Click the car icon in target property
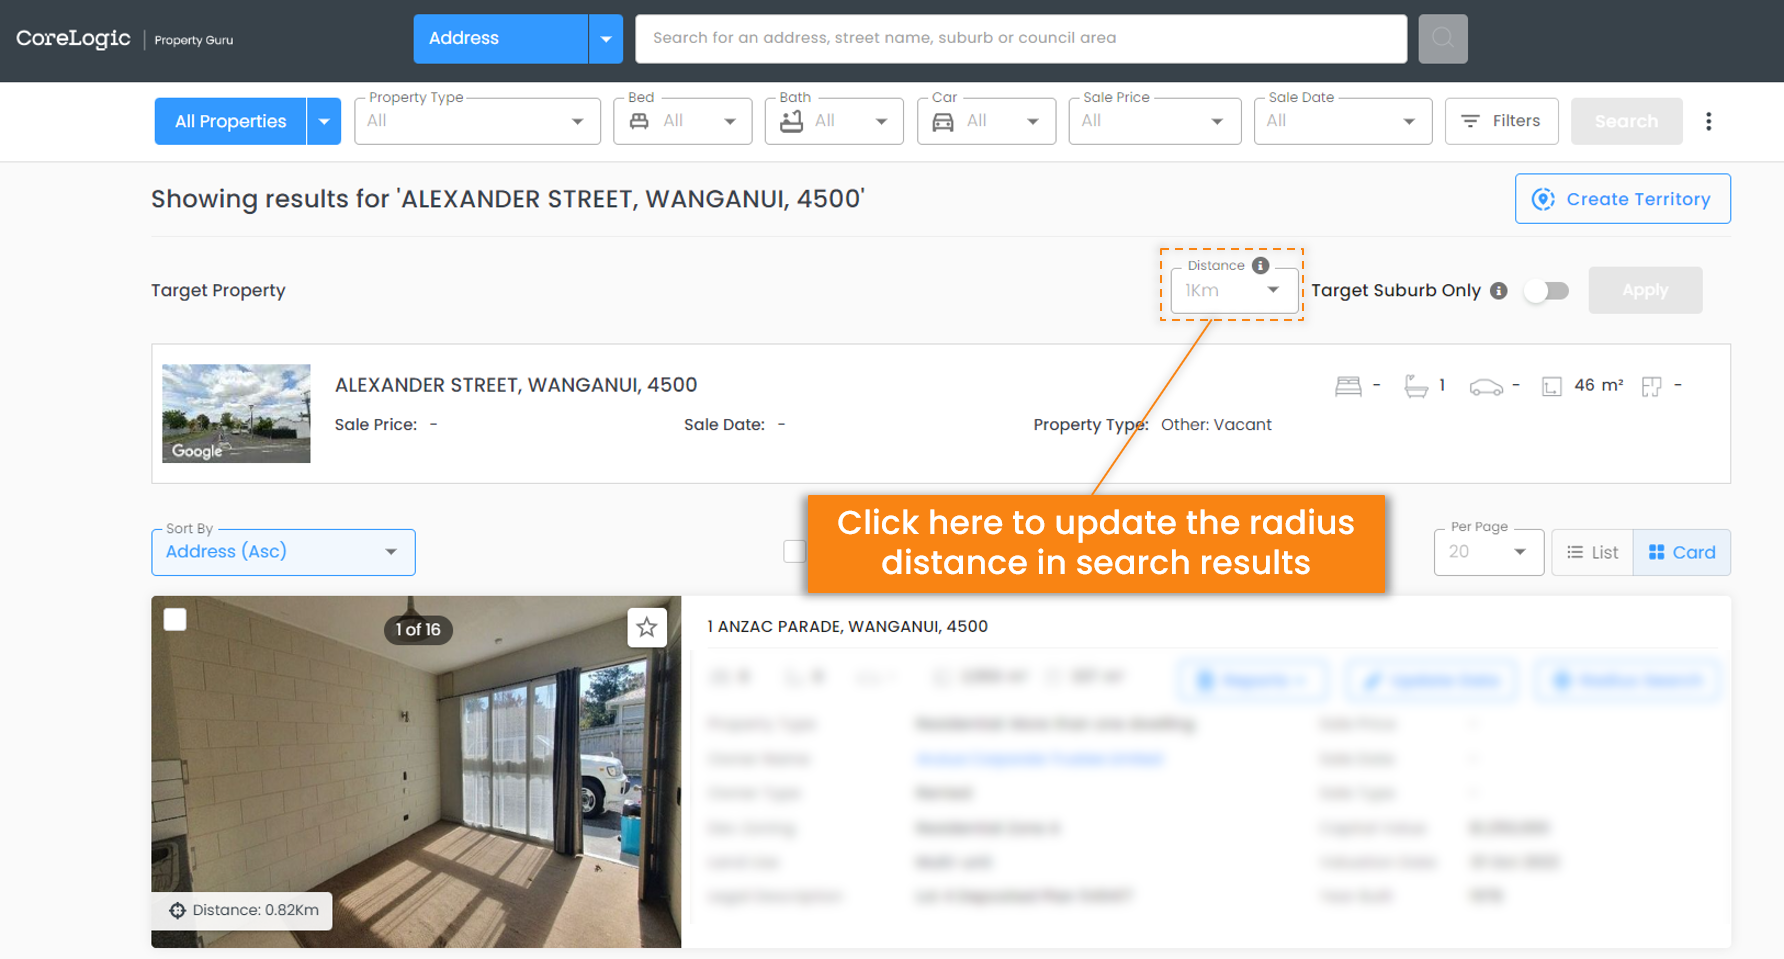Screen dimensions: 1784x959 click(1486, 387)
